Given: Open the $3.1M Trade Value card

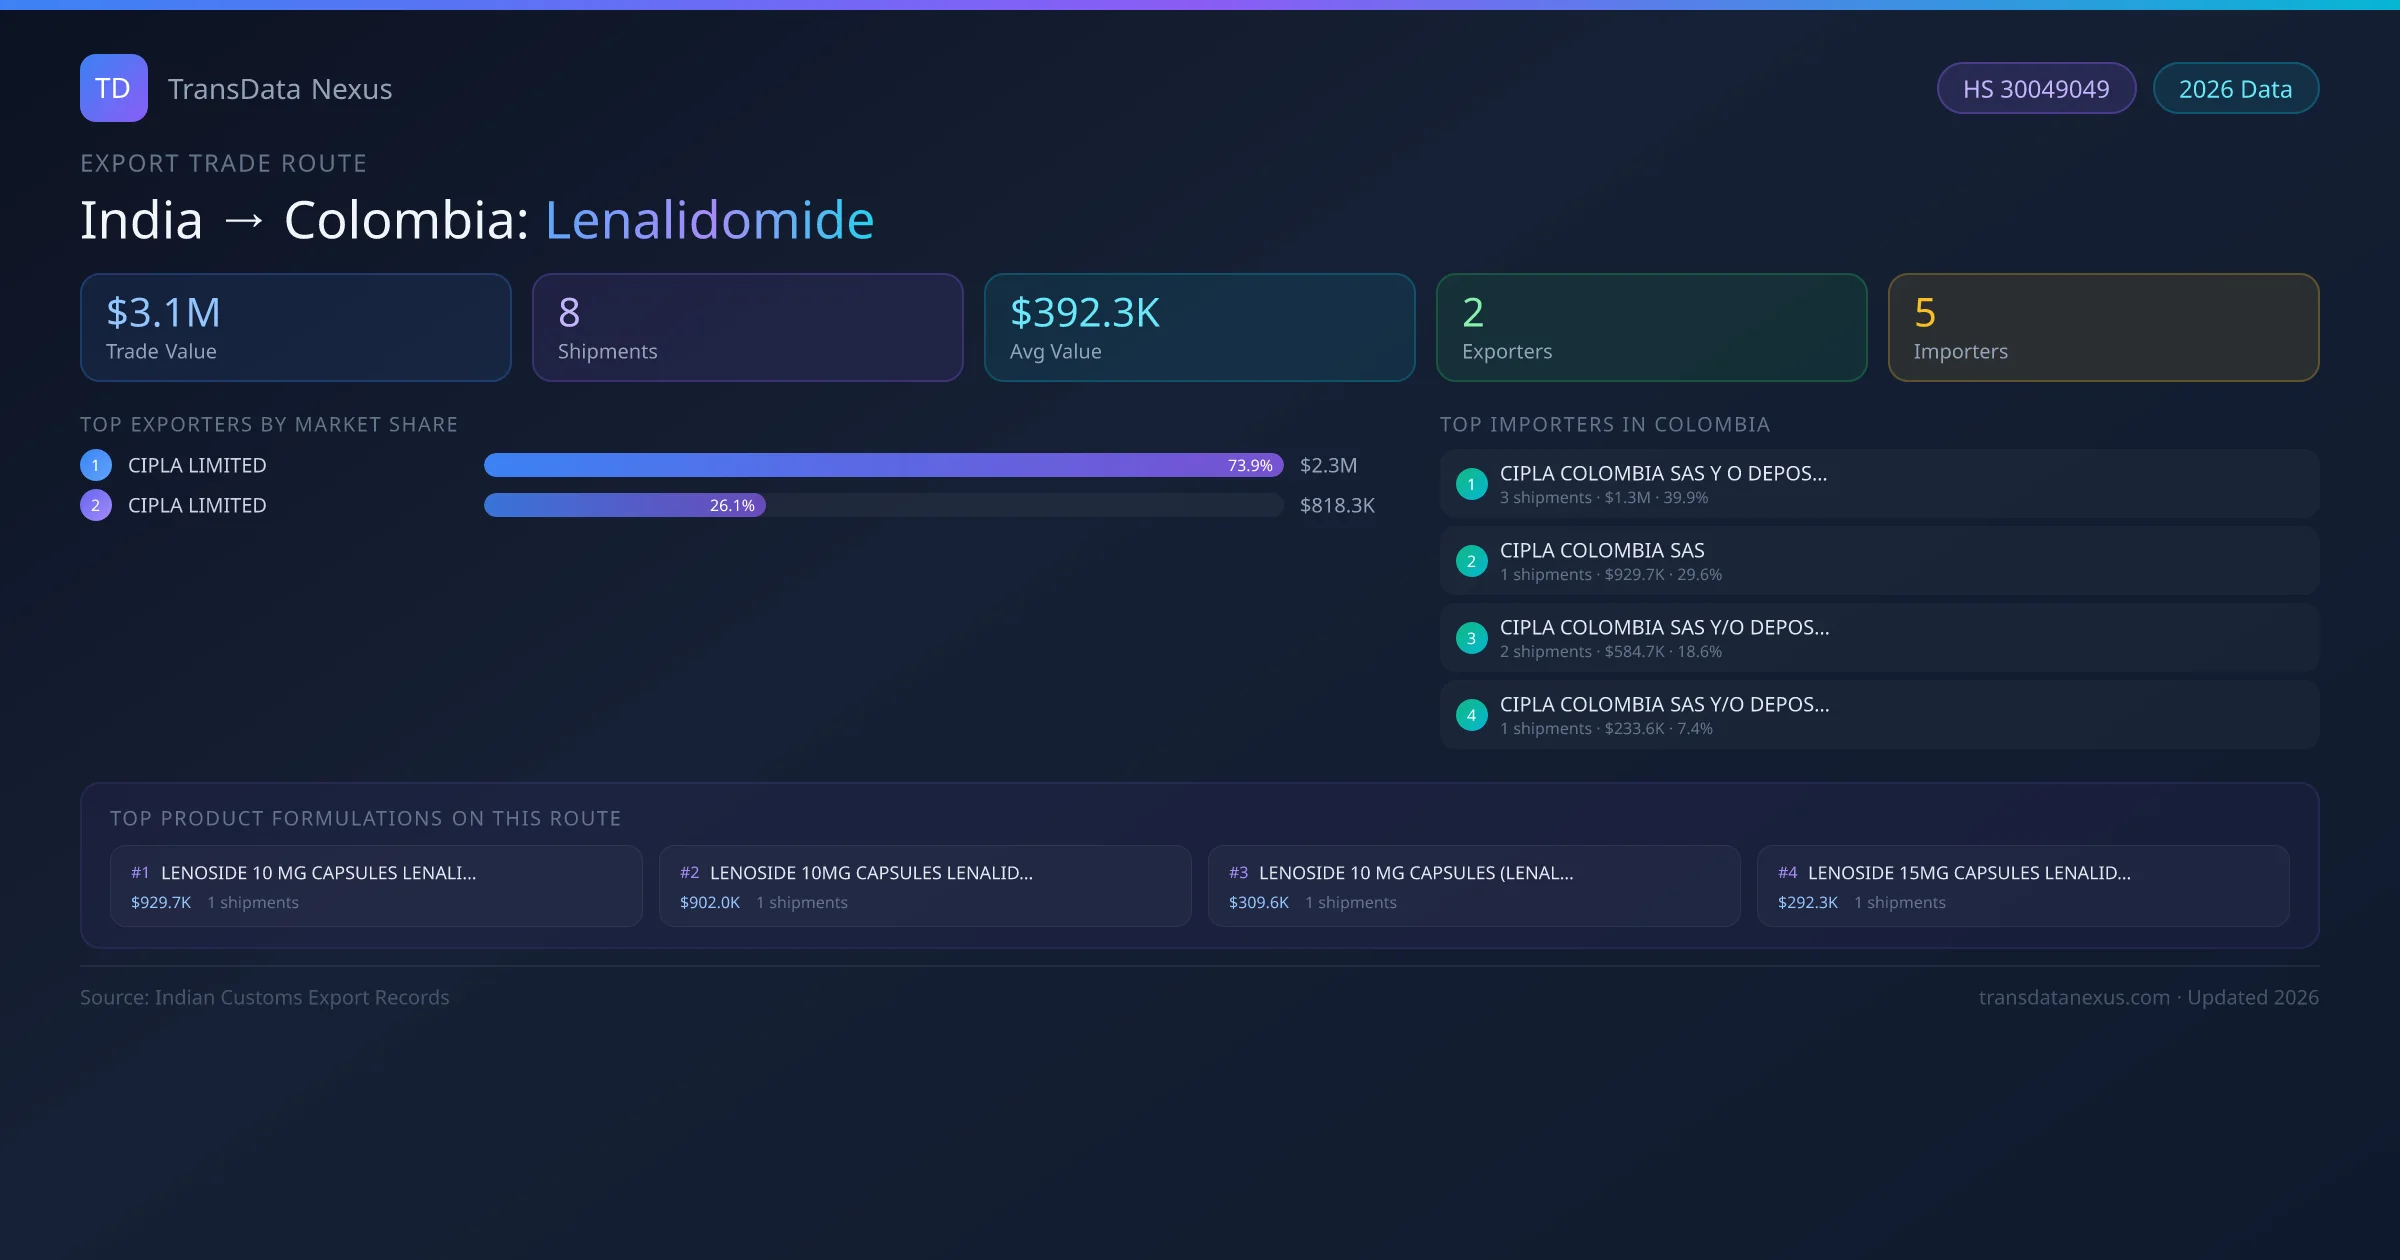Looking at the screenshot, I should pos(296,328).
